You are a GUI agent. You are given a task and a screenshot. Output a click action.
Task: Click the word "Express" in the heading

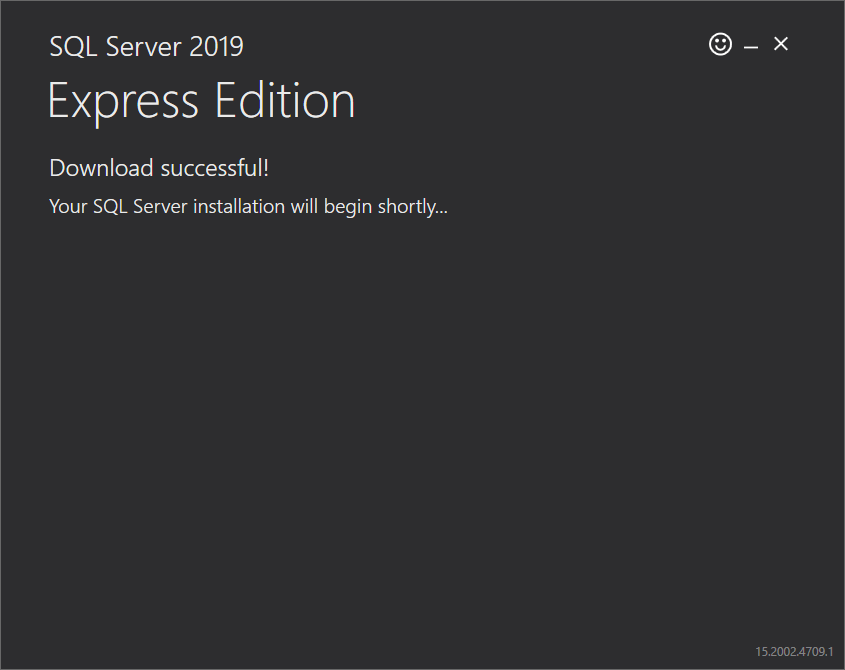(121, 101)
